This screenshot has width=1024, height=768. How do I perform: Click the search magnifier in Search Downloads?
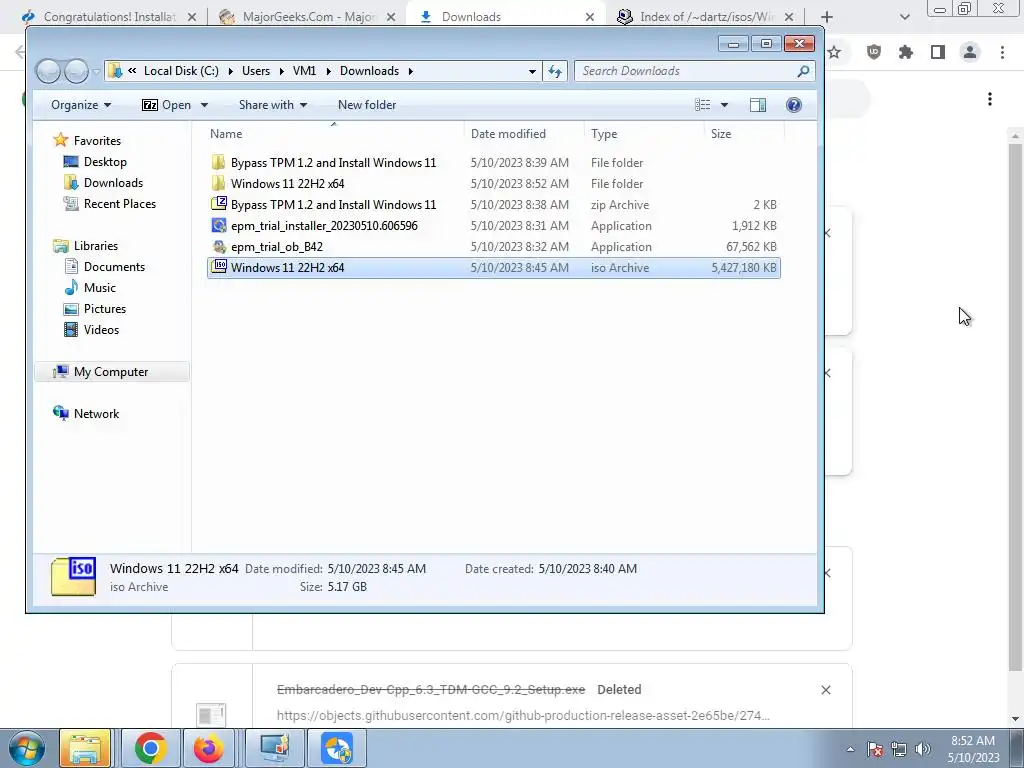(803, 71)
